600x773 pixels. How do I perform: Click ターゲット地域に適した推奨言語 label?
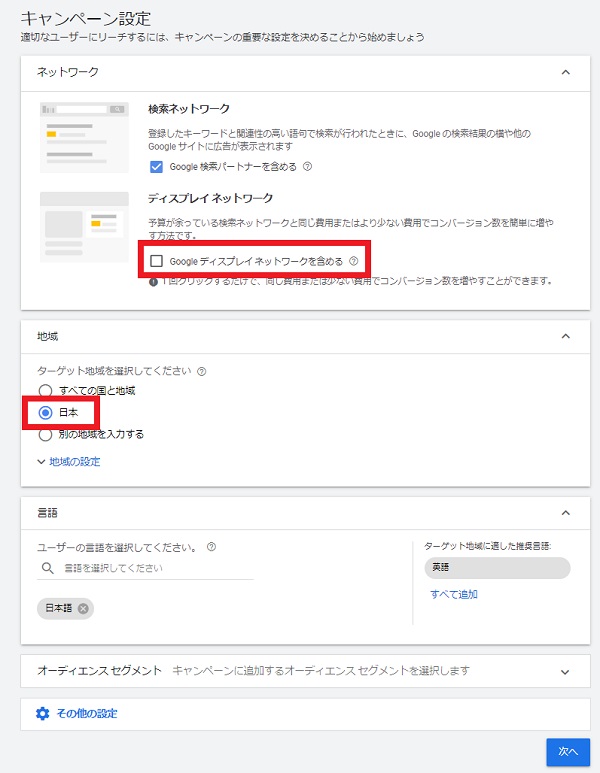488,546
